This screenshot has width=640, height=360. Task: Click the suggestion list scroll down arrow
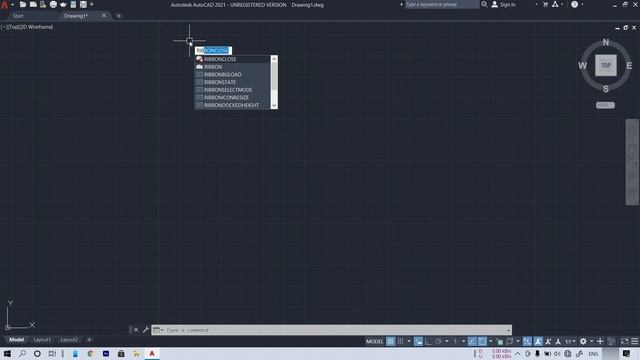point(274,105)
